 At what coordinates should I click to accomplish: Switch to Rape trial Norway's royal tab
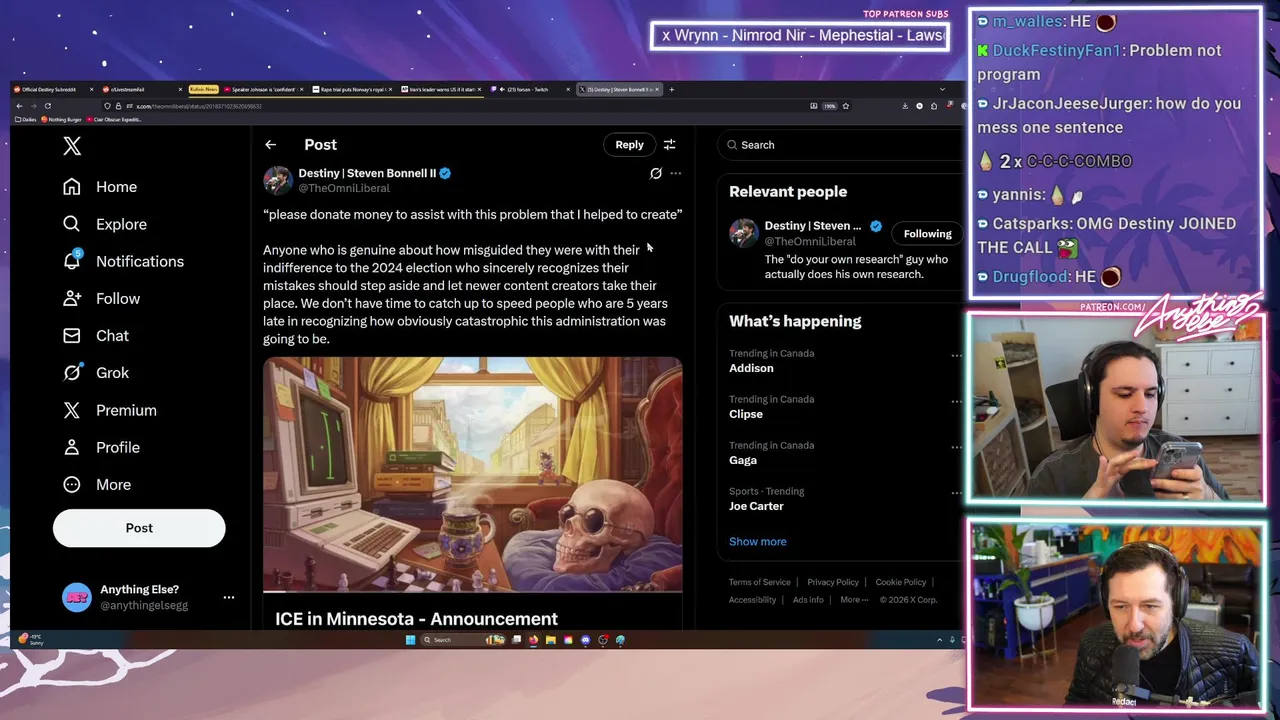350,89
